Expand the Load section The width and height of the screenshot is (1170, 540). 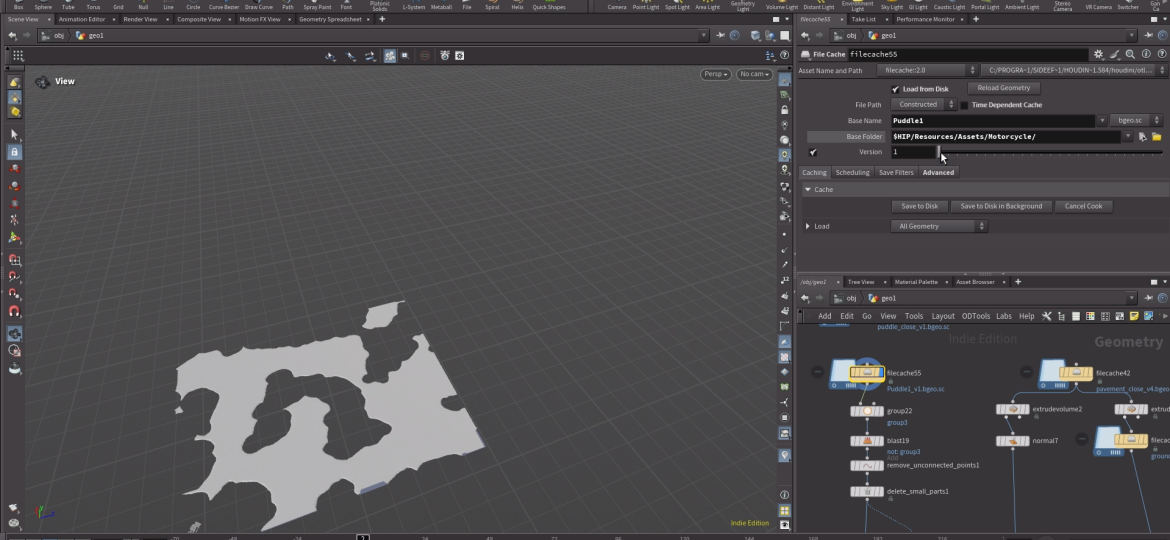pyautogui.click(x=808, y=227)
